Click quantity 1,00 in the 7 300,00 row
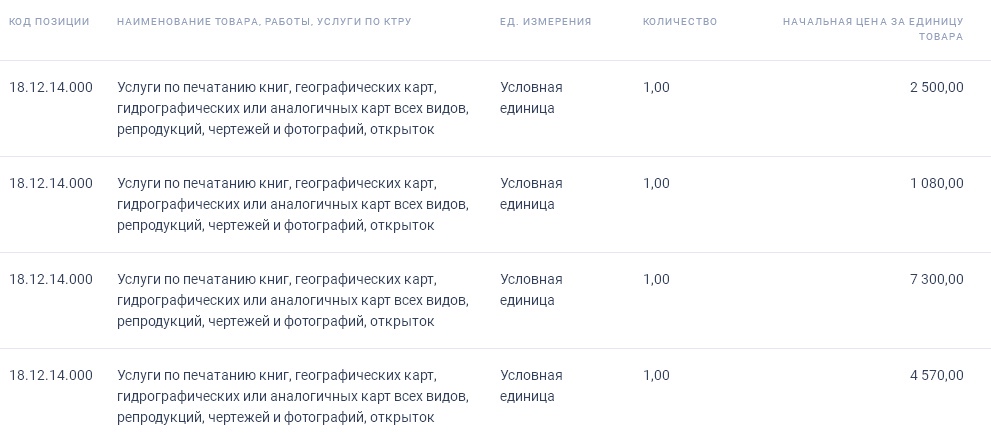Viewport: 991px width, 437px height. coord(656,279)
